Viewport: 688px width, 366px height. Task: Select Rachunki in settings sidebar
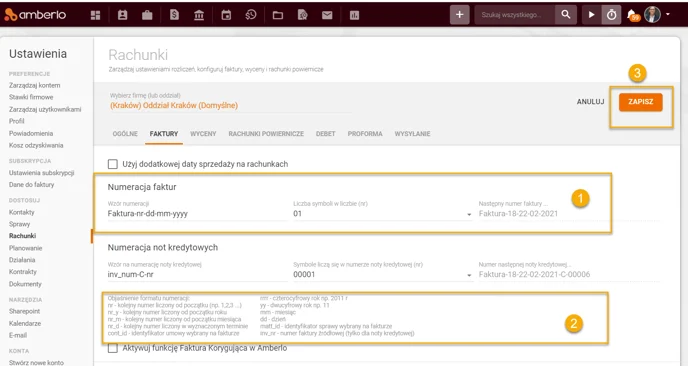(x=22, y=236)
